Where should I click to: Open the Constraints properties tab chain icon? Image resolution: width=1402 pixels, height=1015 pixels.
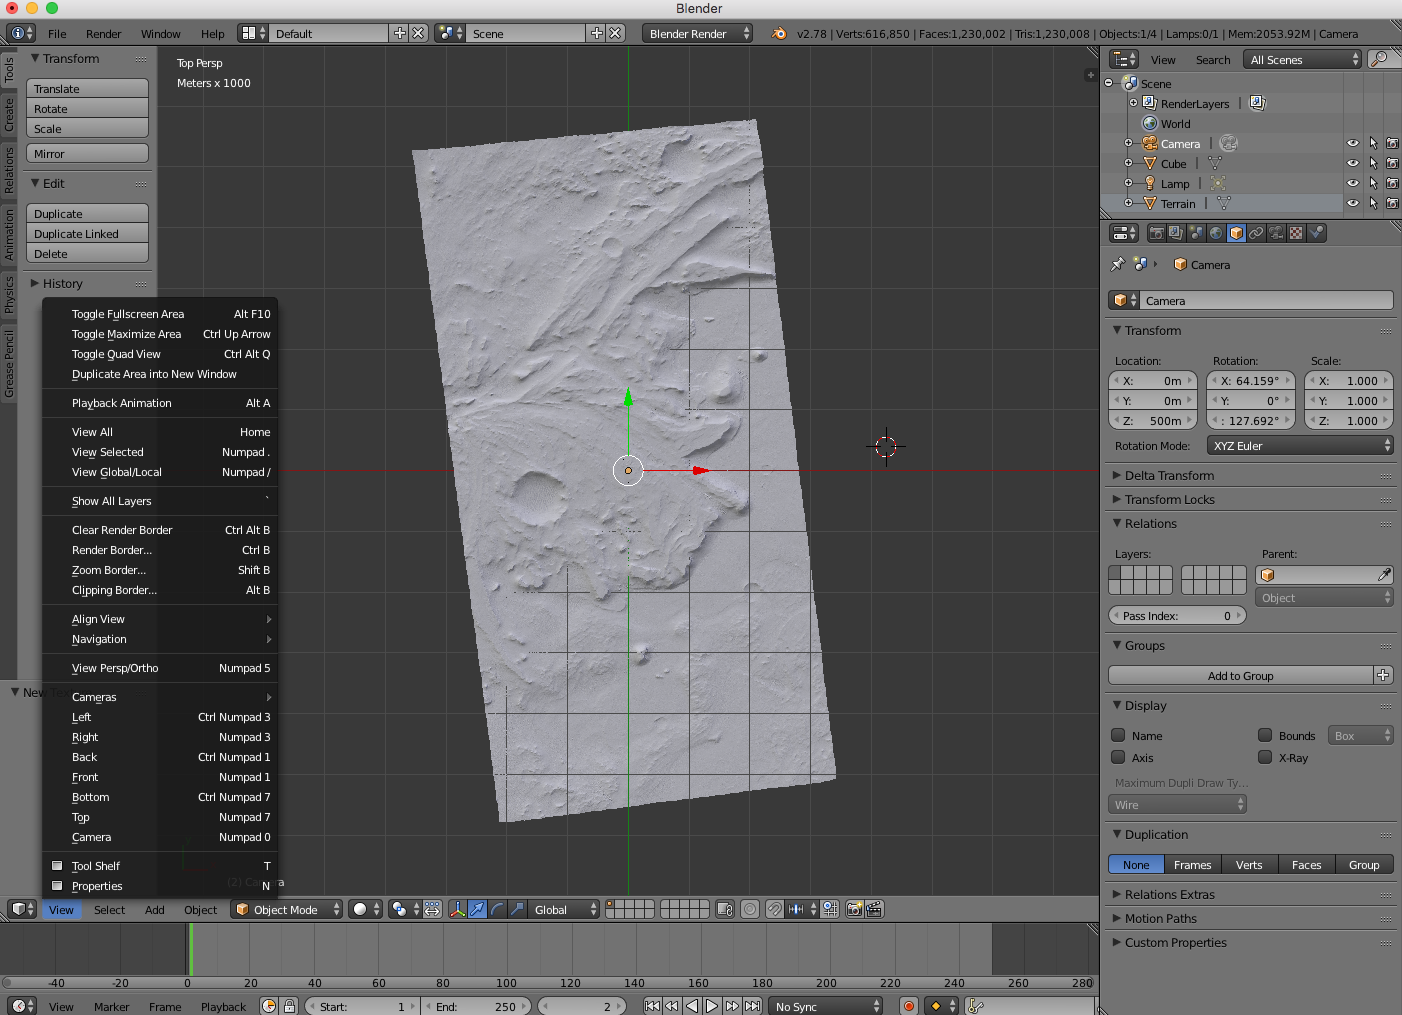click(1256, 233)
